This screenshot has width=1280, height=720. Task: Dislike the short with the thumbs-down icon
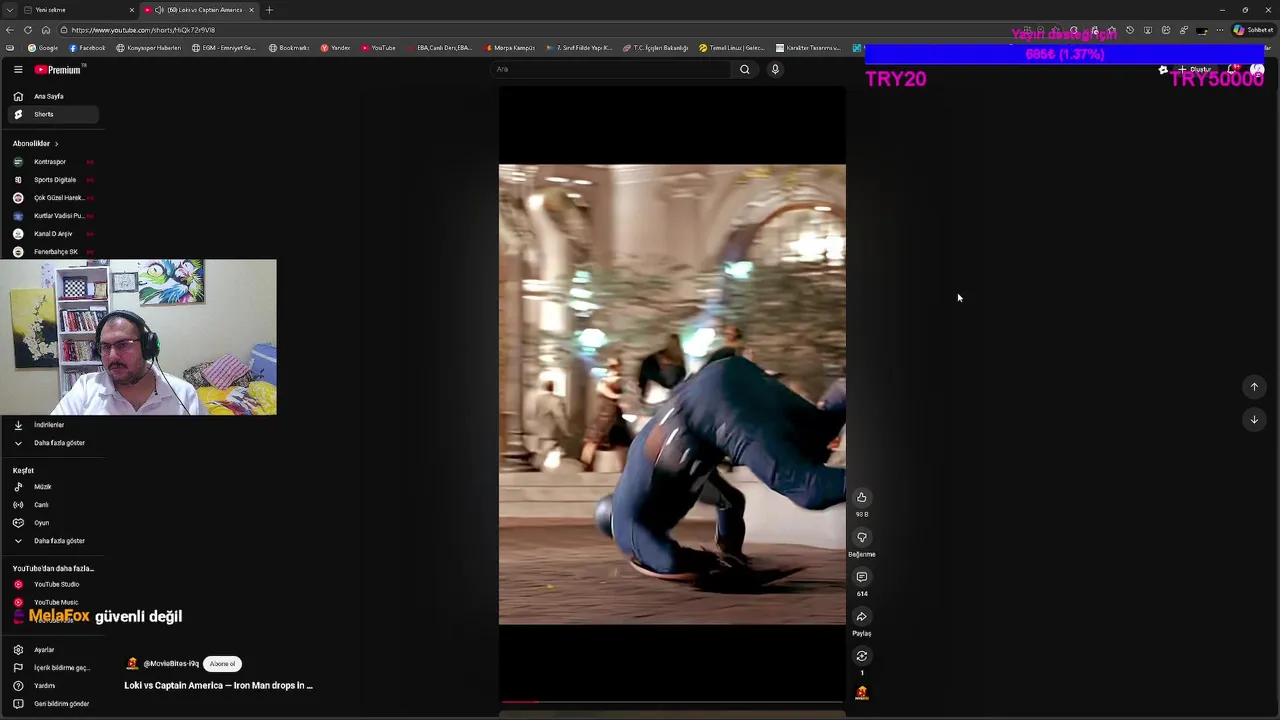(x=861, y=538)
